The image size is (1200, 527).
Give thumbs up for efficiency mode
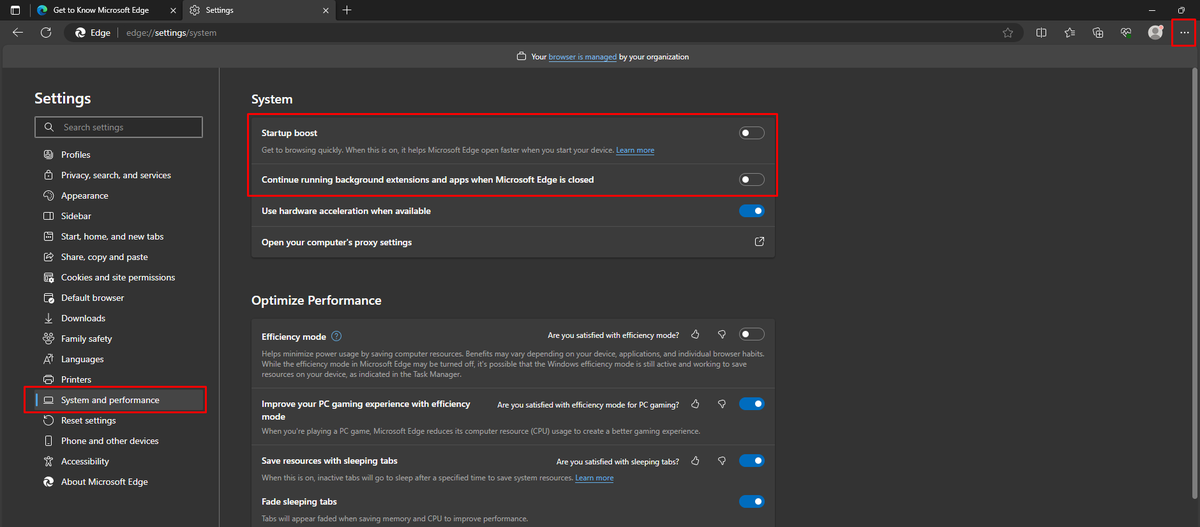pos(695,335)
